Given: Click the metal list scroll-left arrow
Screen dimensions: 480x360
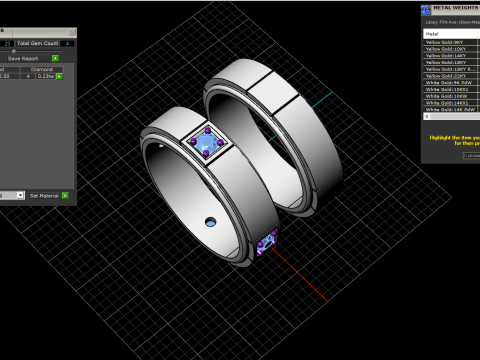Looking at the screenshot, I should [x=427, y=116].
